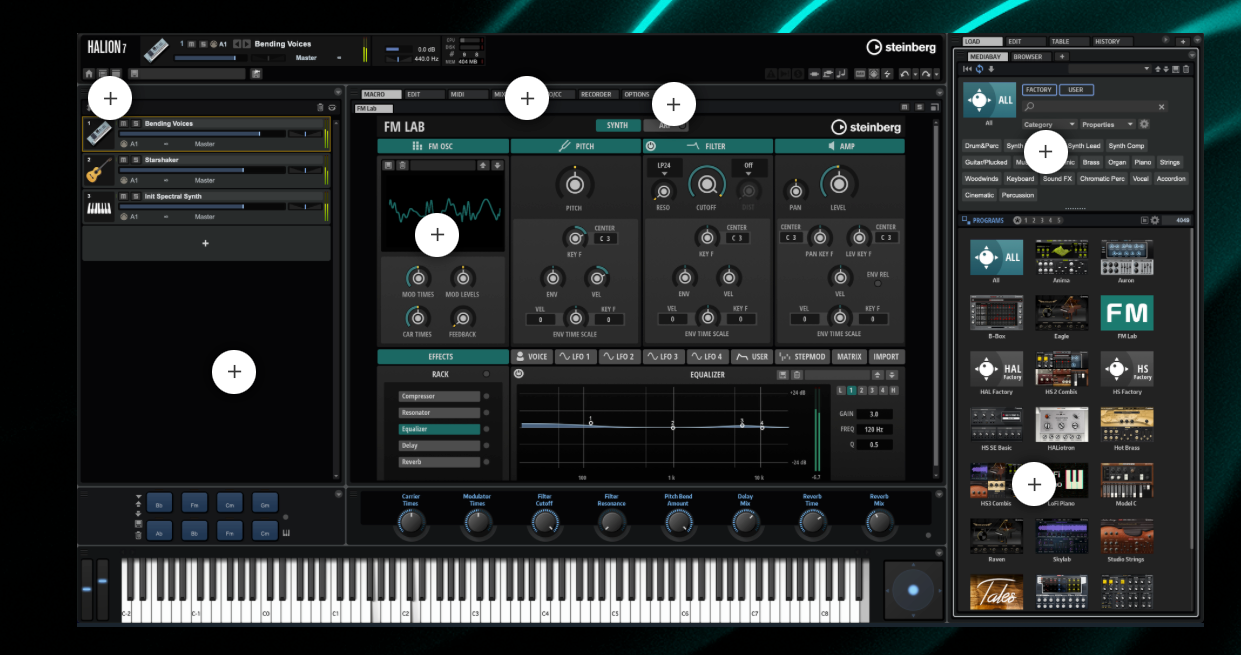
Task: Save FM OSC preset with floppy icon
Action: tap(388, 165)
